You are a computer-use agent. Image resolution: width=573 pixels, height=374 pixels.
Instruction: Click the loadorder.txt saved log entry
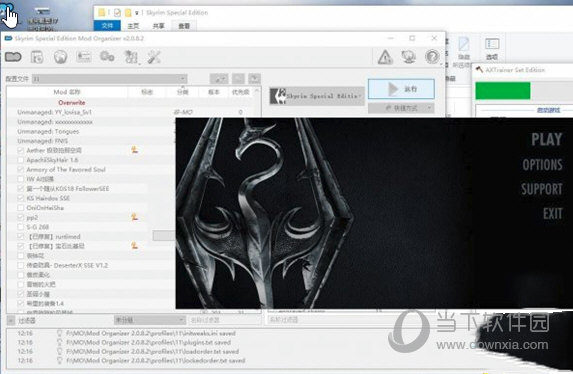click(x=153, y=351)
